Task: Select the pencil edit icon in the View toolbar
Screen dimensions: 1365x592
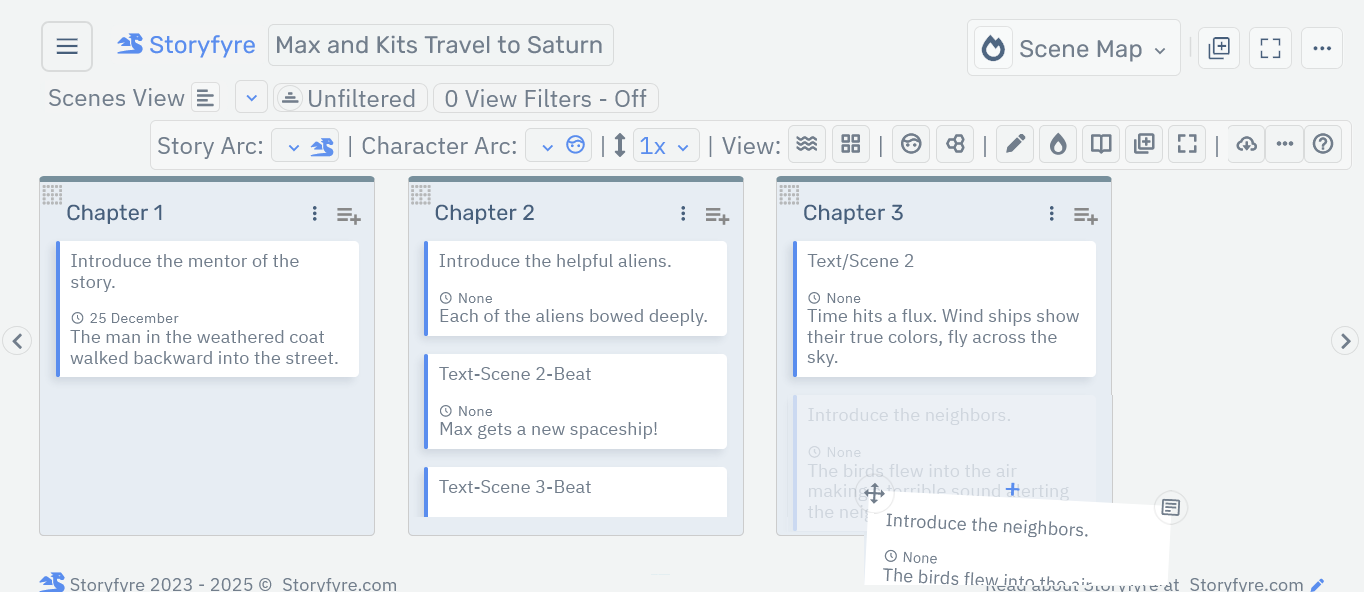Action: (x=1014, y=143)
